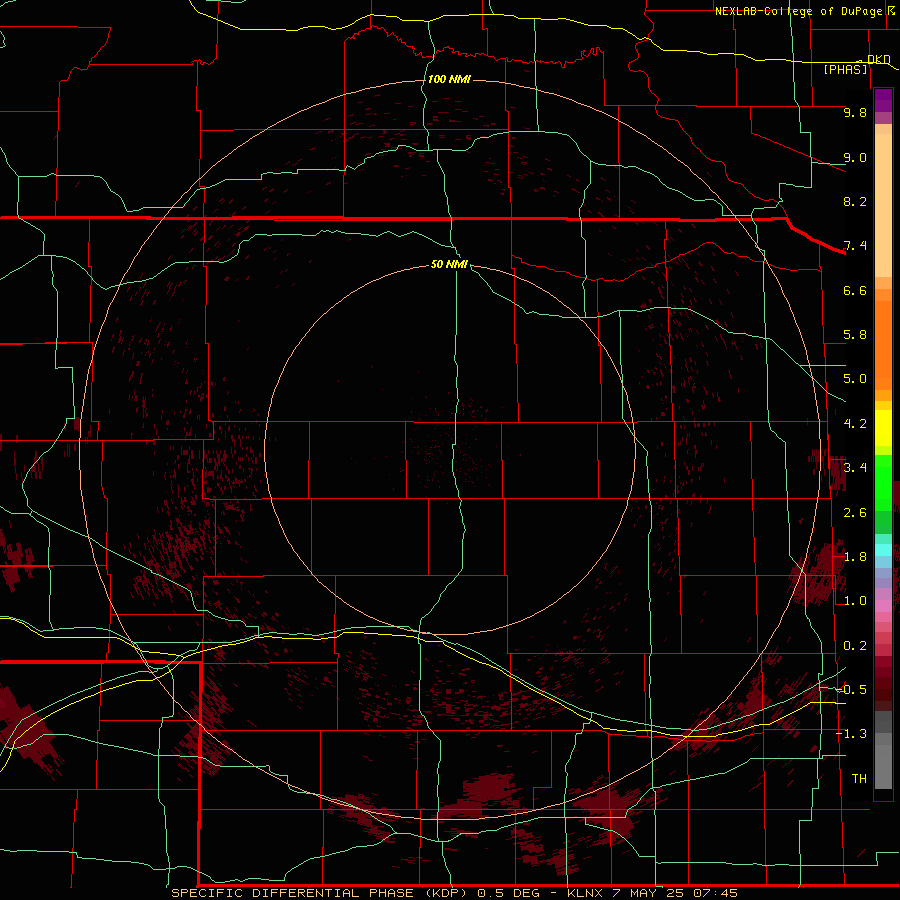Click the product caption naming KLNX

point(454,893)
